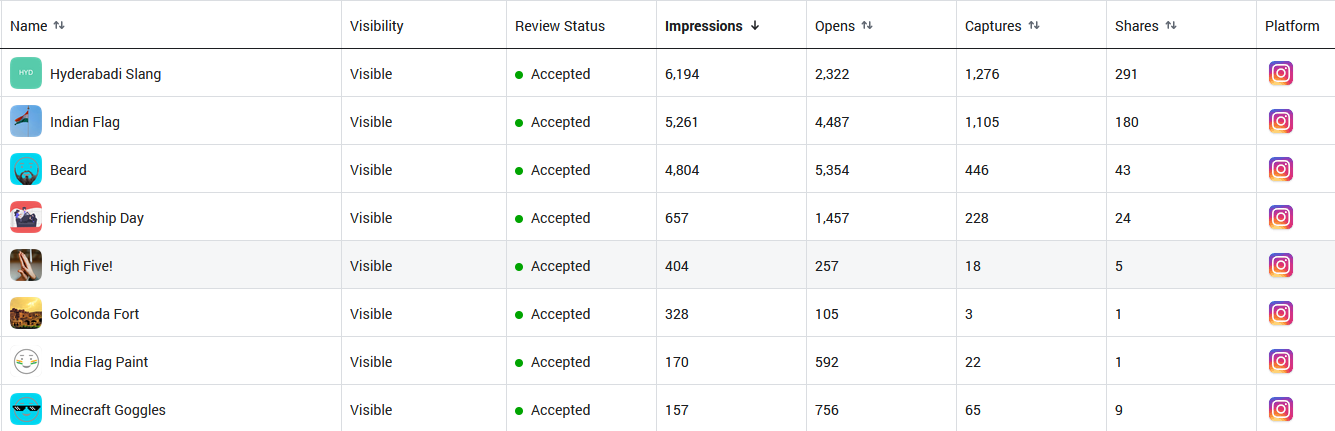Click the Minecraft Goggles effect icon

(x=26, y=409)
